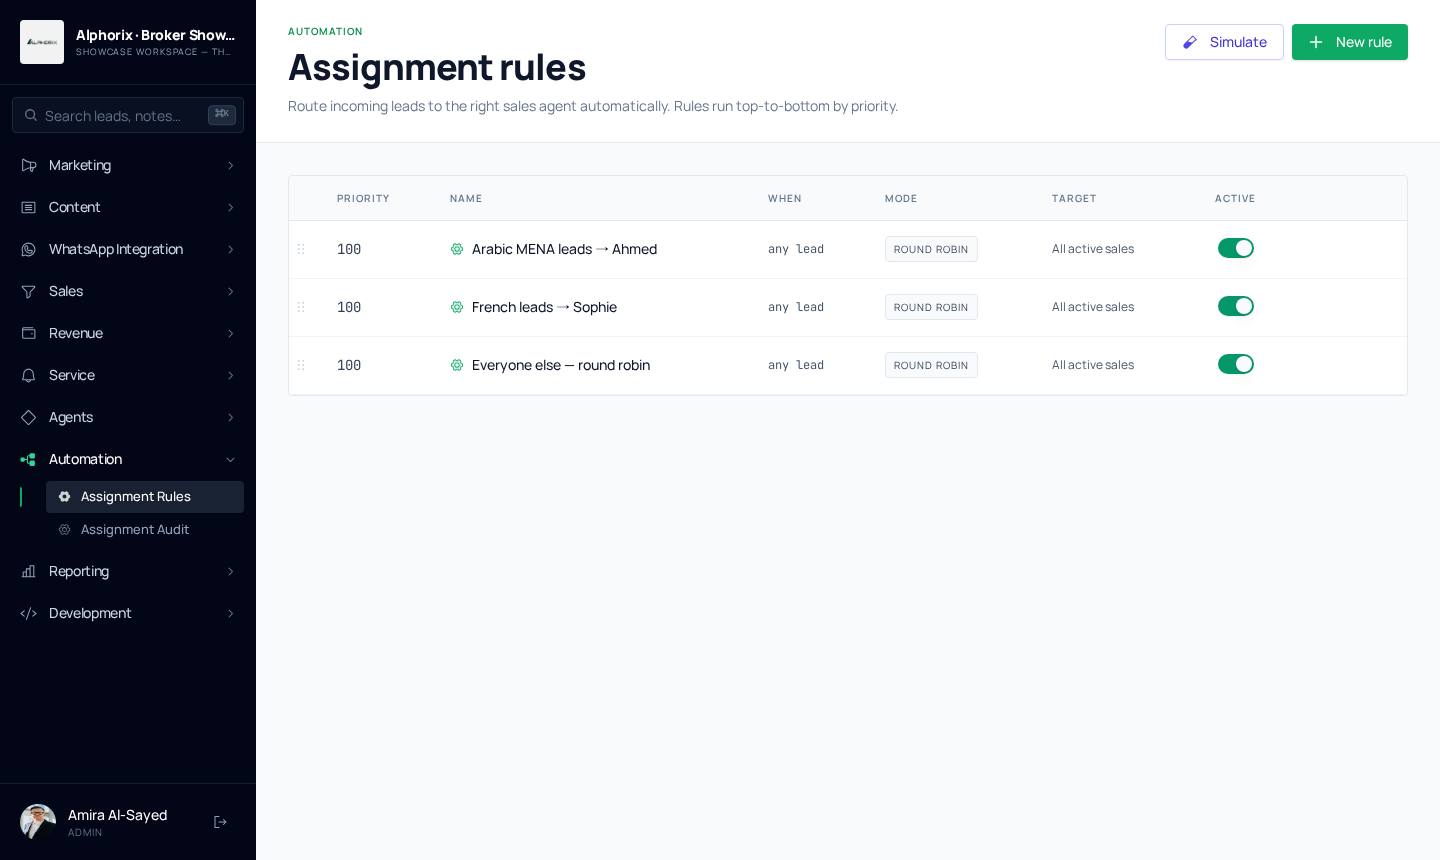
Task: Click the Automation workflow icon
Action: coord(28,459)
